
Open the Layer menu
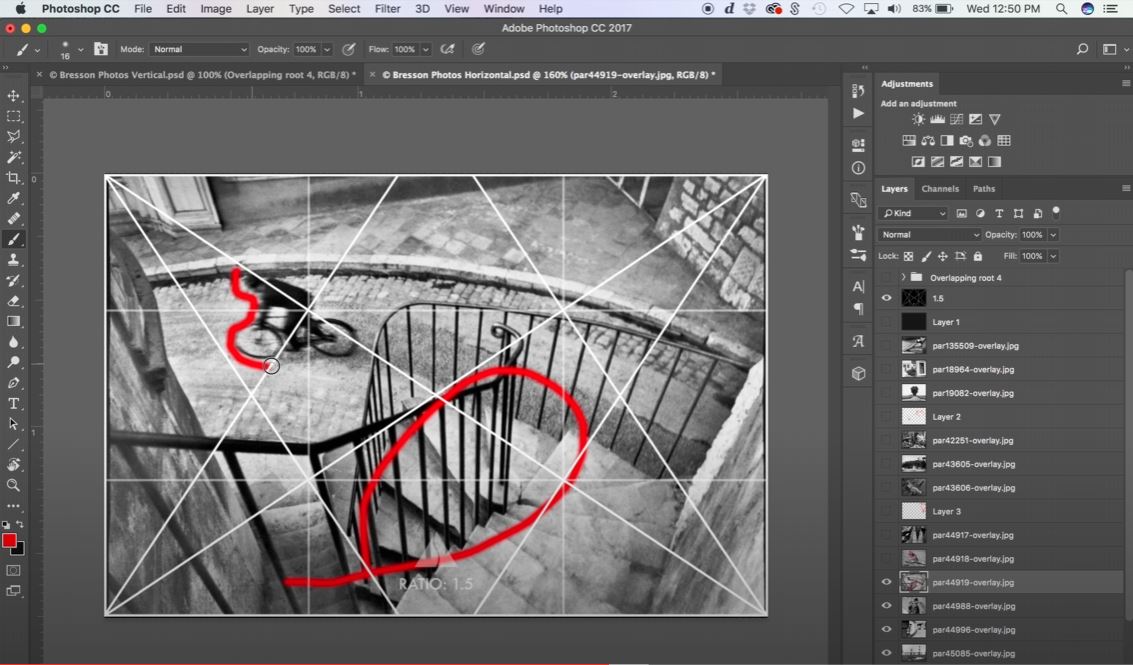click(x=259, y=9)
